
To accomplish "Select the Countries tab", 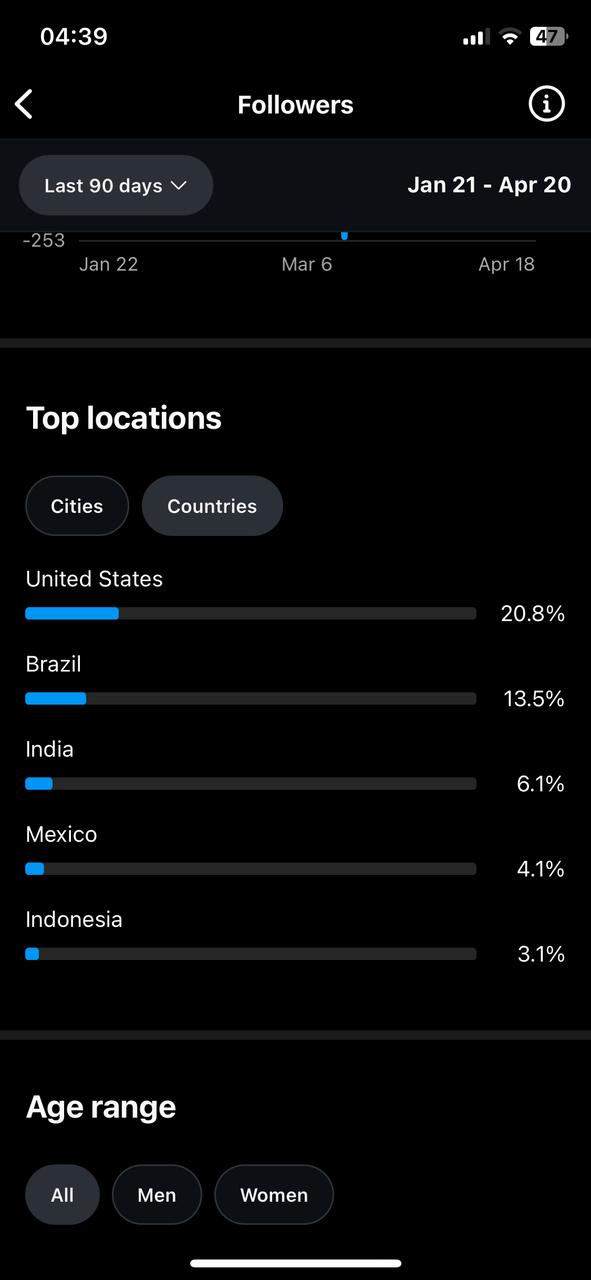I will 212,506.
